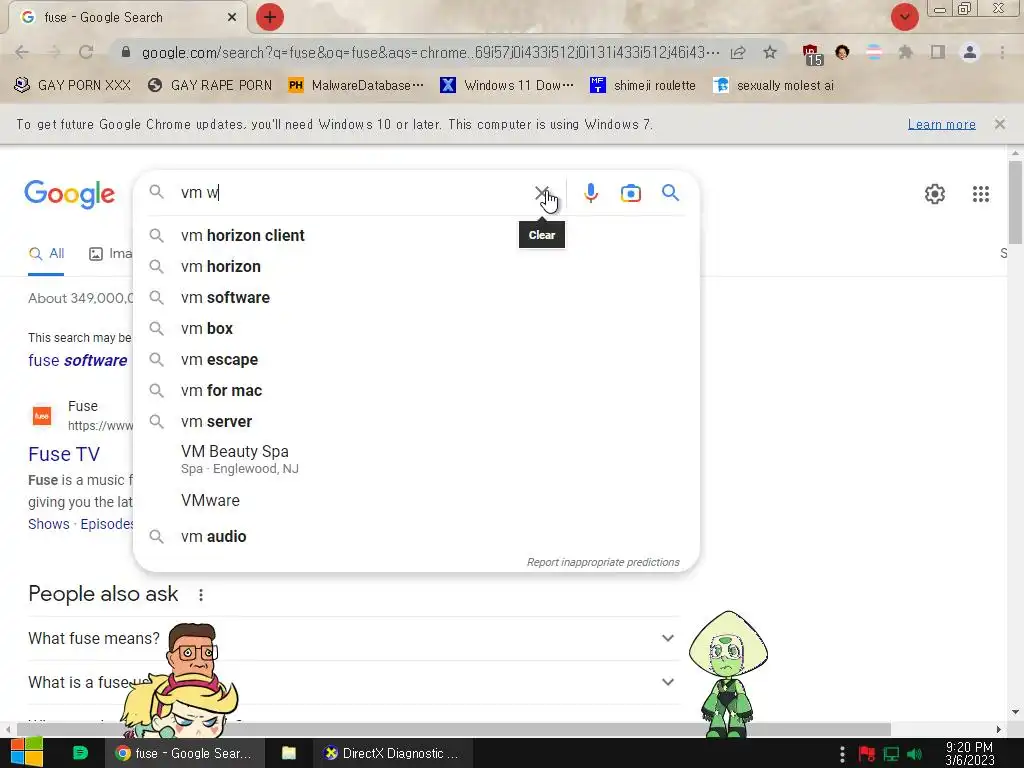The image size is (1024, 768).
Task: Open the clock showing 9:20 PM
Action: 969,754
